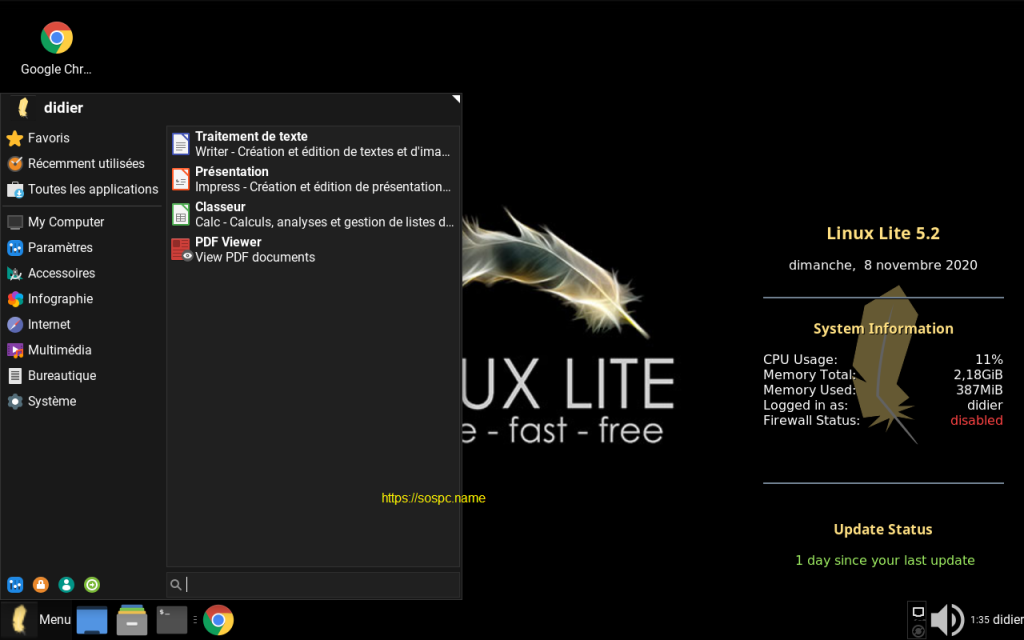1024x640 pixels.
Task: Launch Traitement de texte (Writer)
Action: [x=313, y=144]
